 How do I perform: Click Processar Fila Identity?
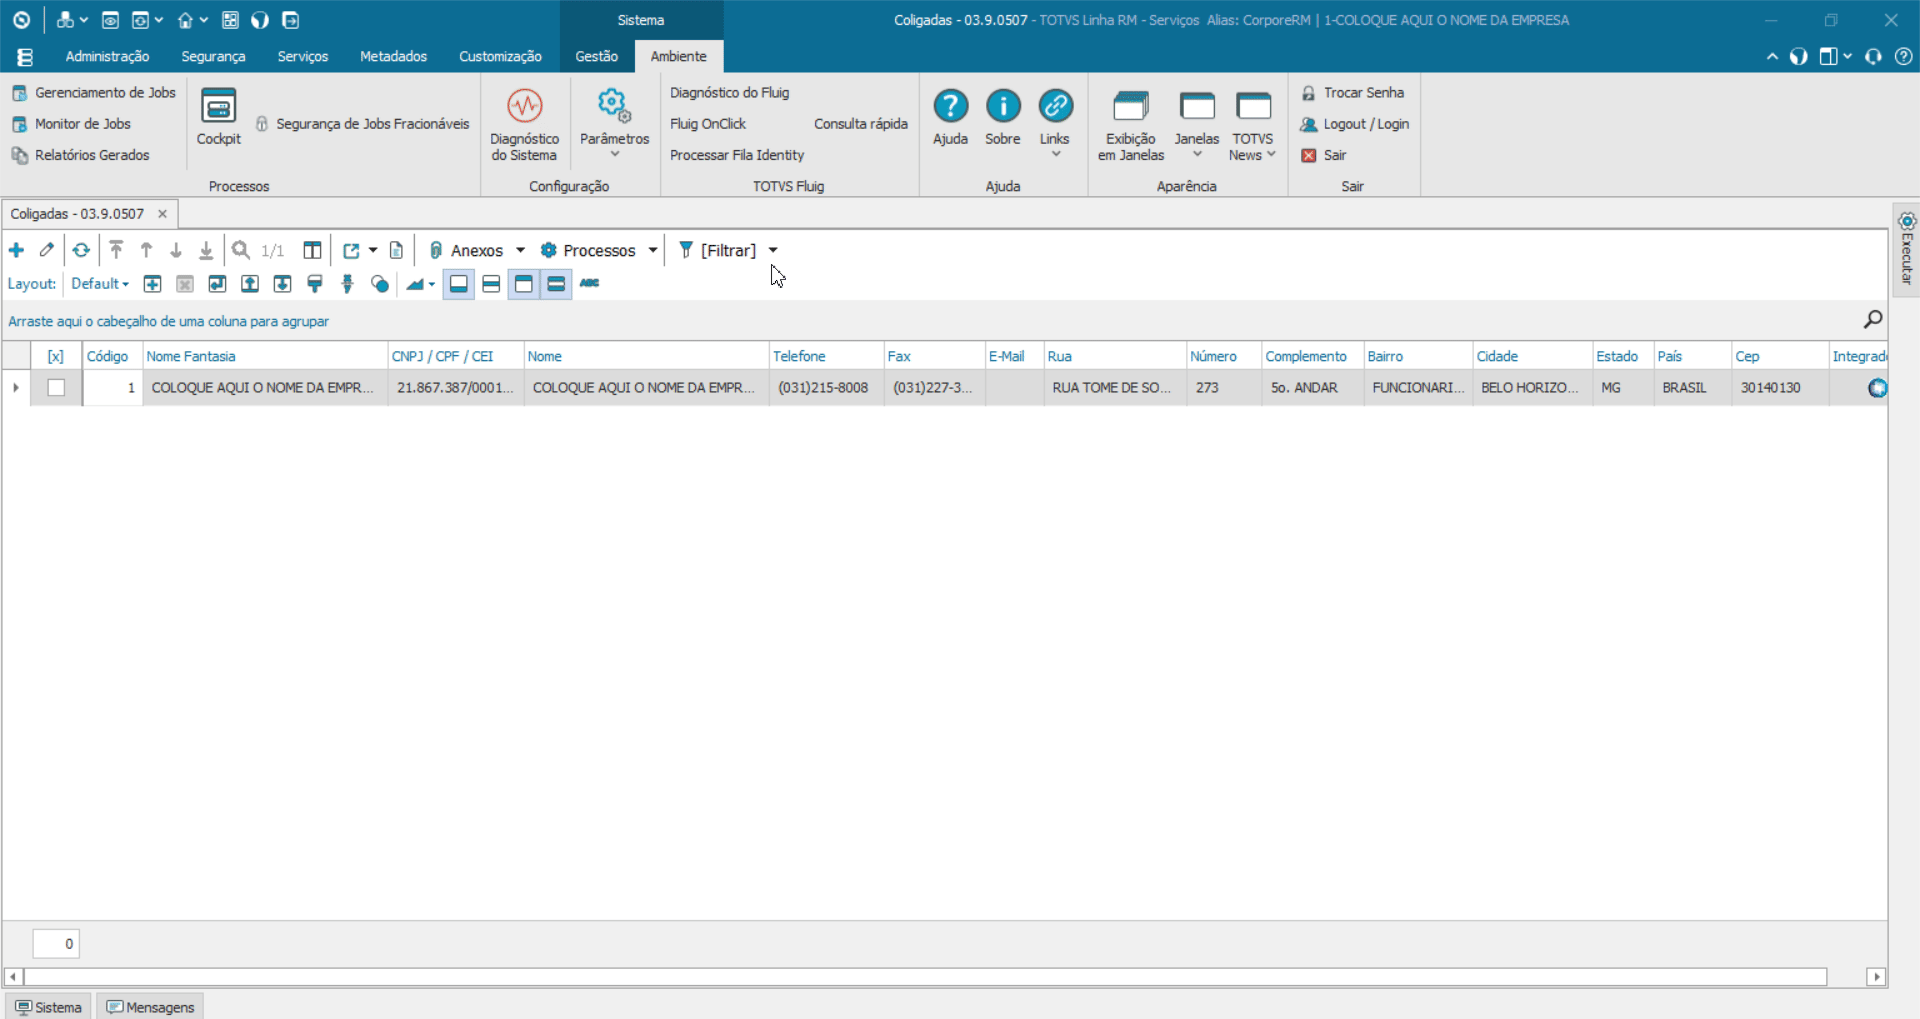click(x=737, y=155)
